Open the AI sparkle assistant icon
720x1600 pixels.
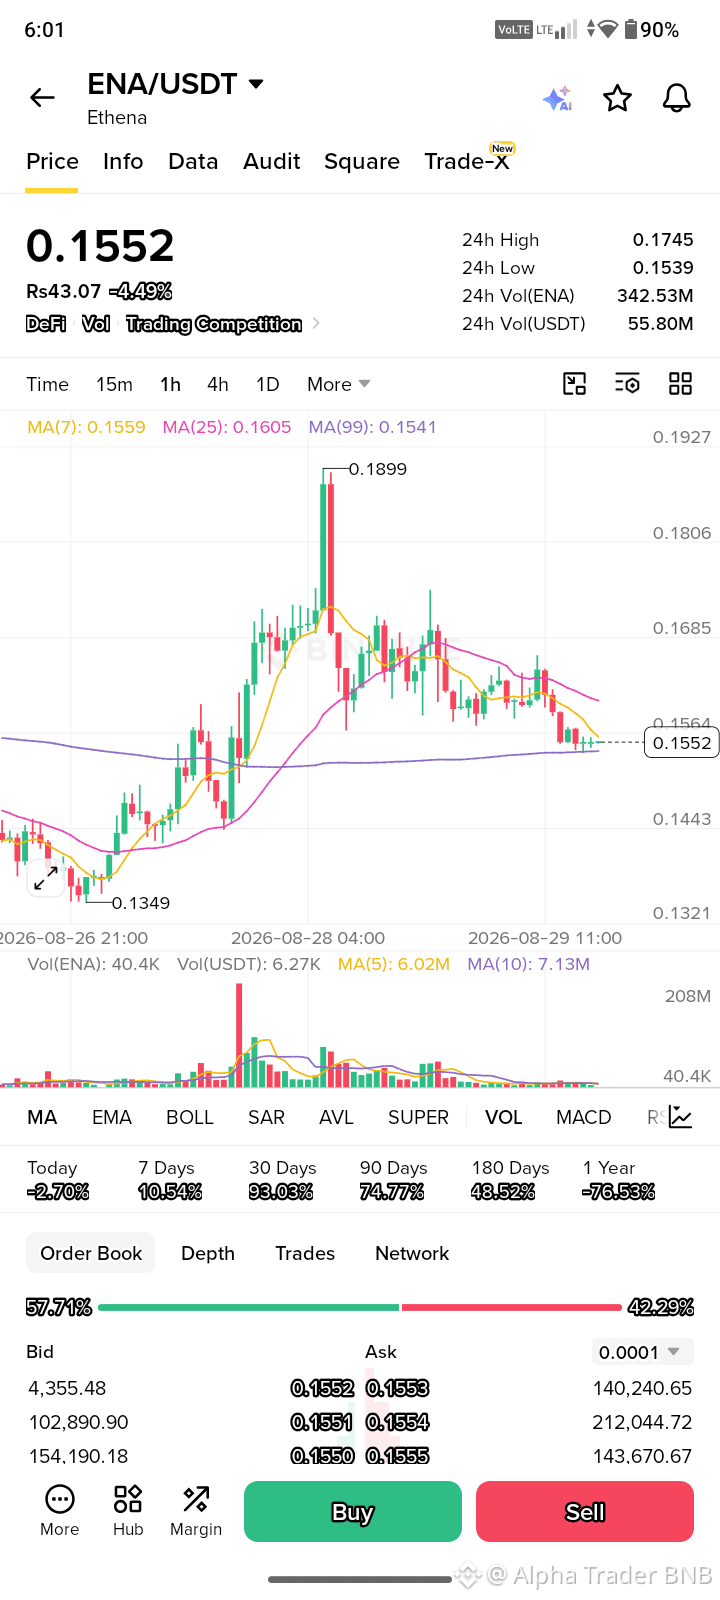557,98
